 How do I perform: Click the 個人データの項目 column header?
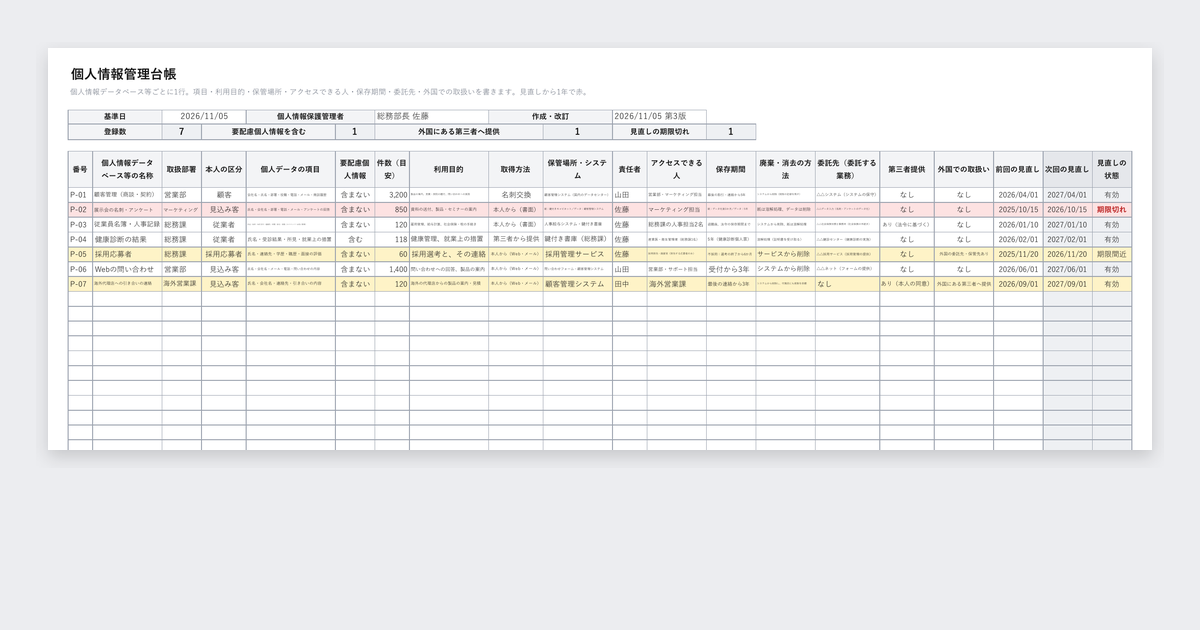pos(291,169)
